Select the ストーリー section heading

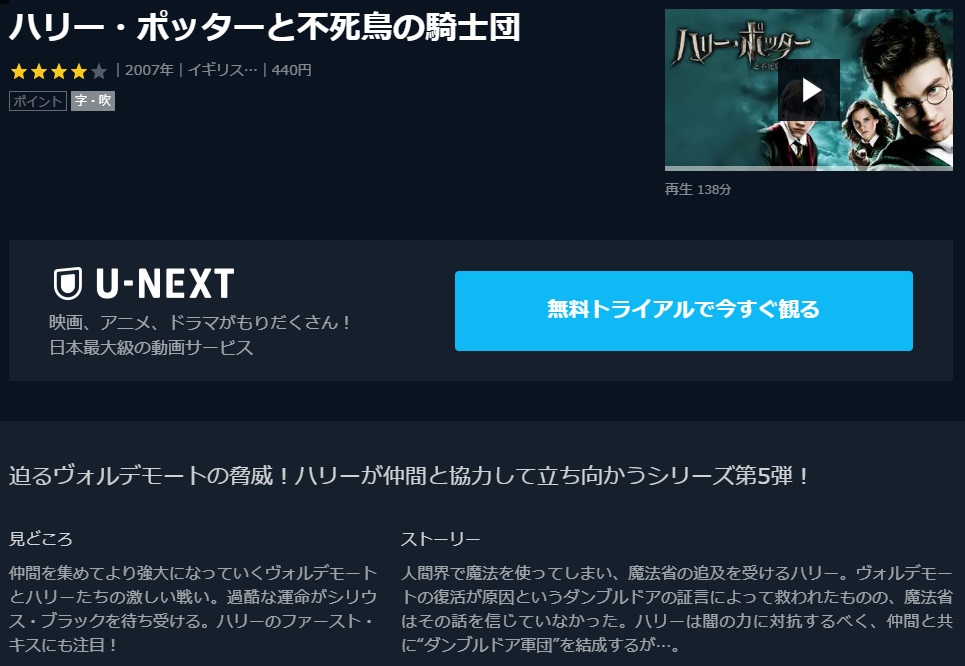click(x=440, y=539)
